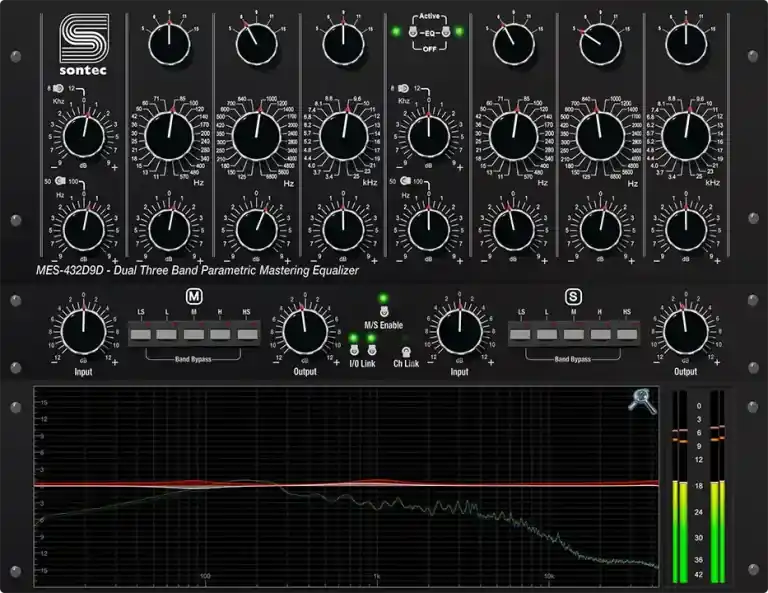Viewport: 768px width, 593px height.
Task: Click the Sontec logo
Action: [83, 45]
